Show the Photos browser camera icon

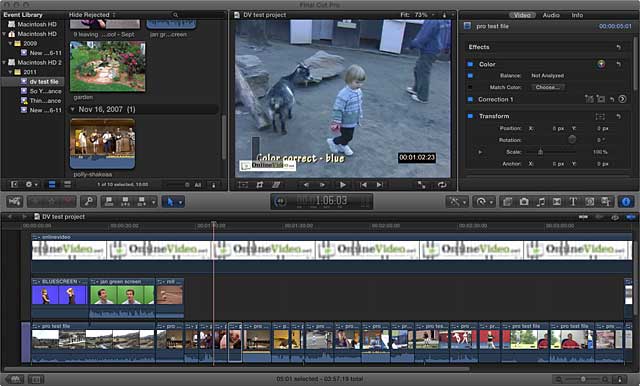click(524, 202)
